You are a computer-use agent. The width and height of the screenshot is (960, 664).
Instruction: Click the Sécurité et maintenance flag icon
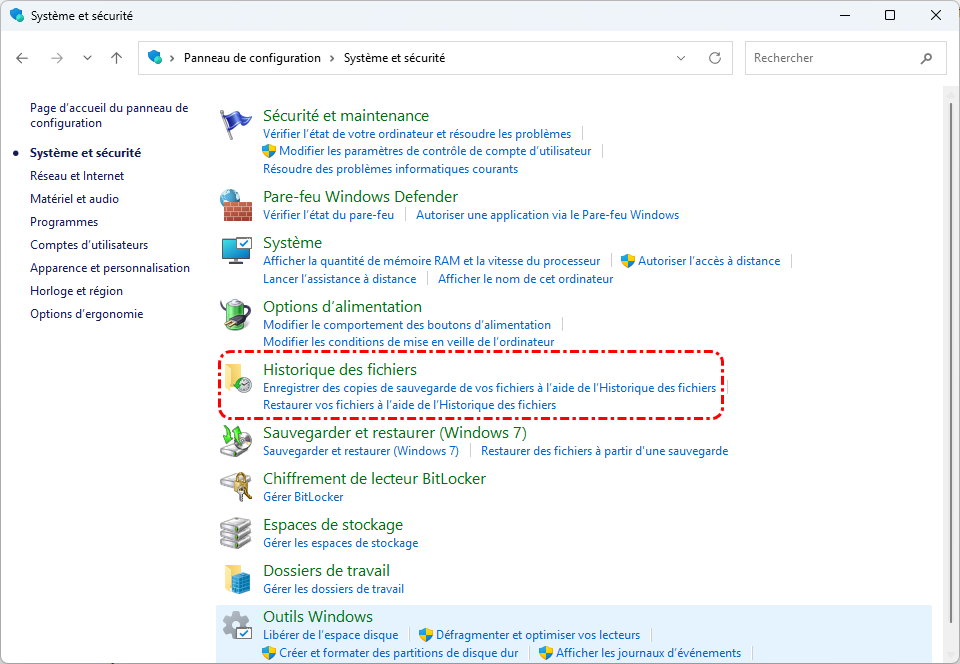(x=236, y=123)
